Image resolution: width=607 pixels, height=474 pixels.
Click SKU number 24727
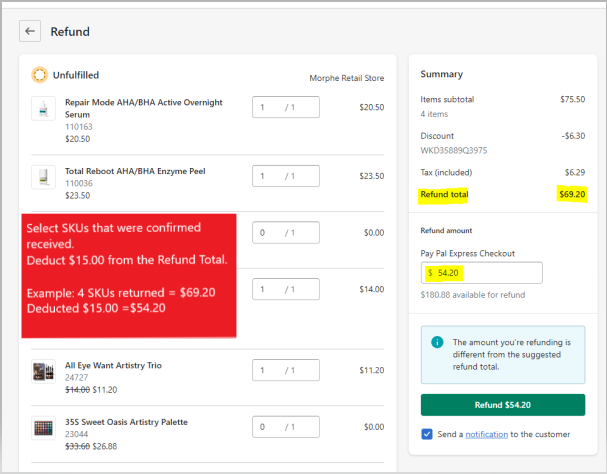76,377
